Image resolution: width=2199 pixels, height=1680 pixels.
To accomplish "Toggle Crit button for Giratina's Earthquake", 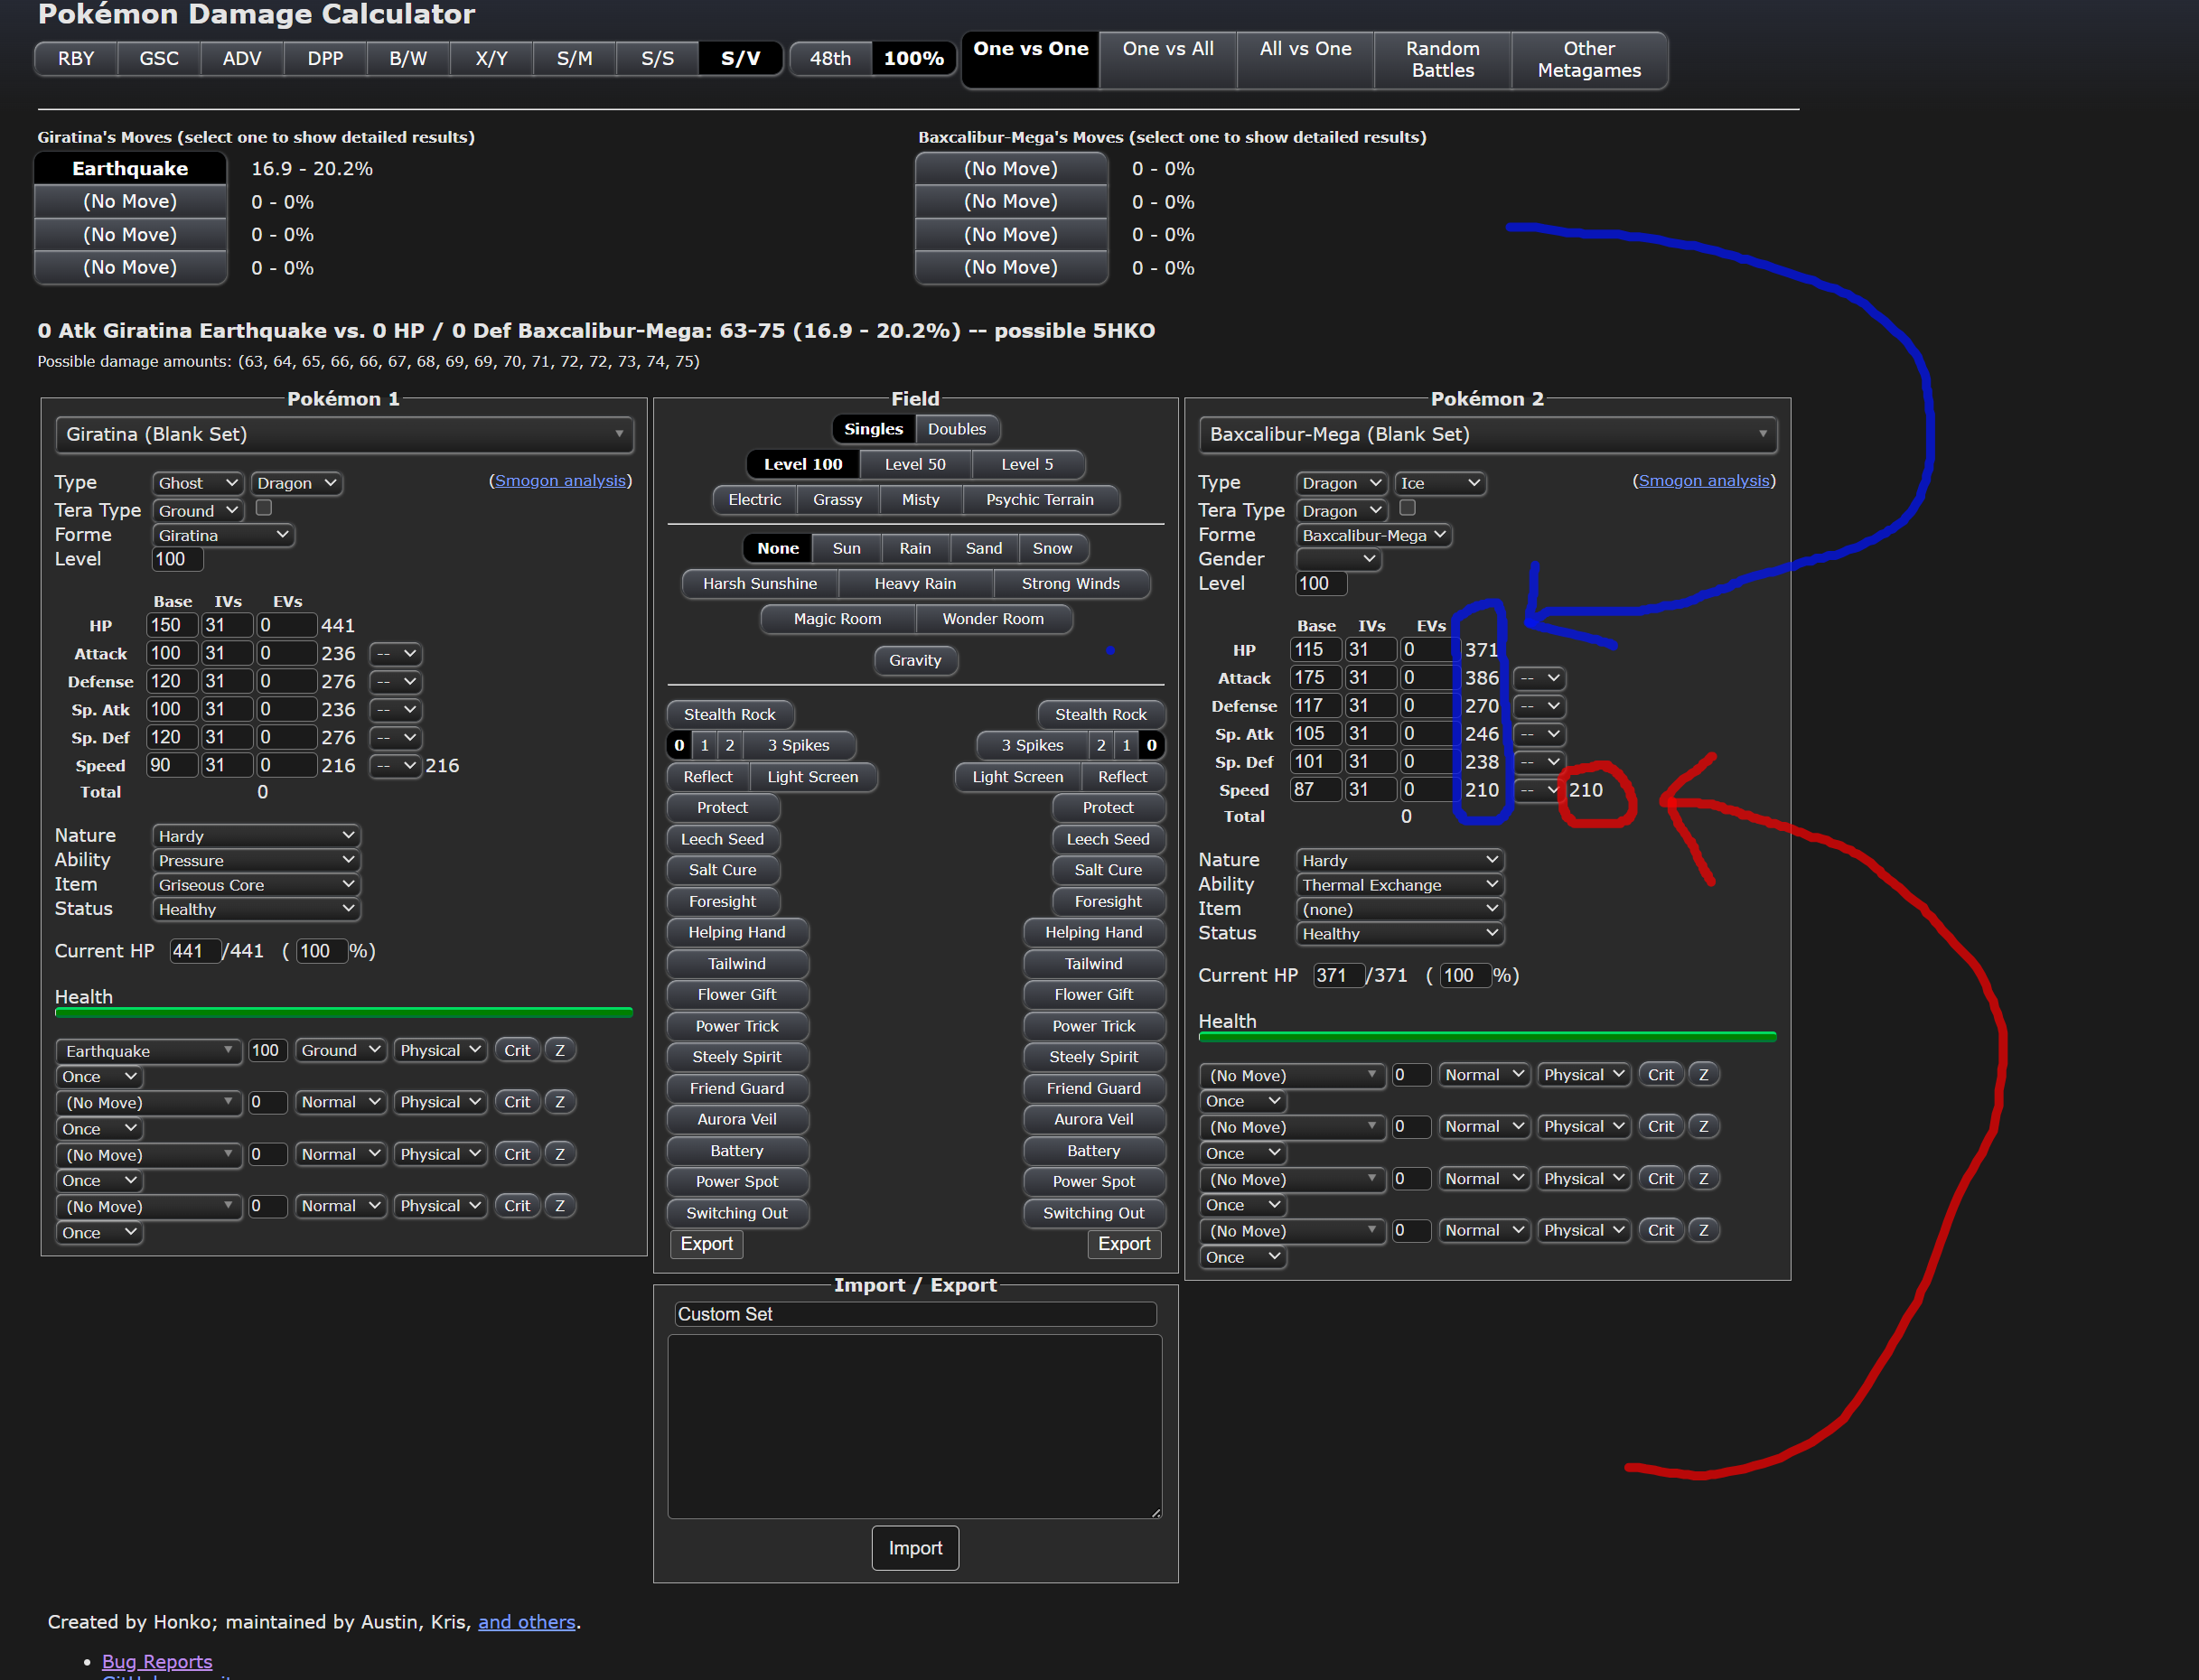I will coord(517,1050).
